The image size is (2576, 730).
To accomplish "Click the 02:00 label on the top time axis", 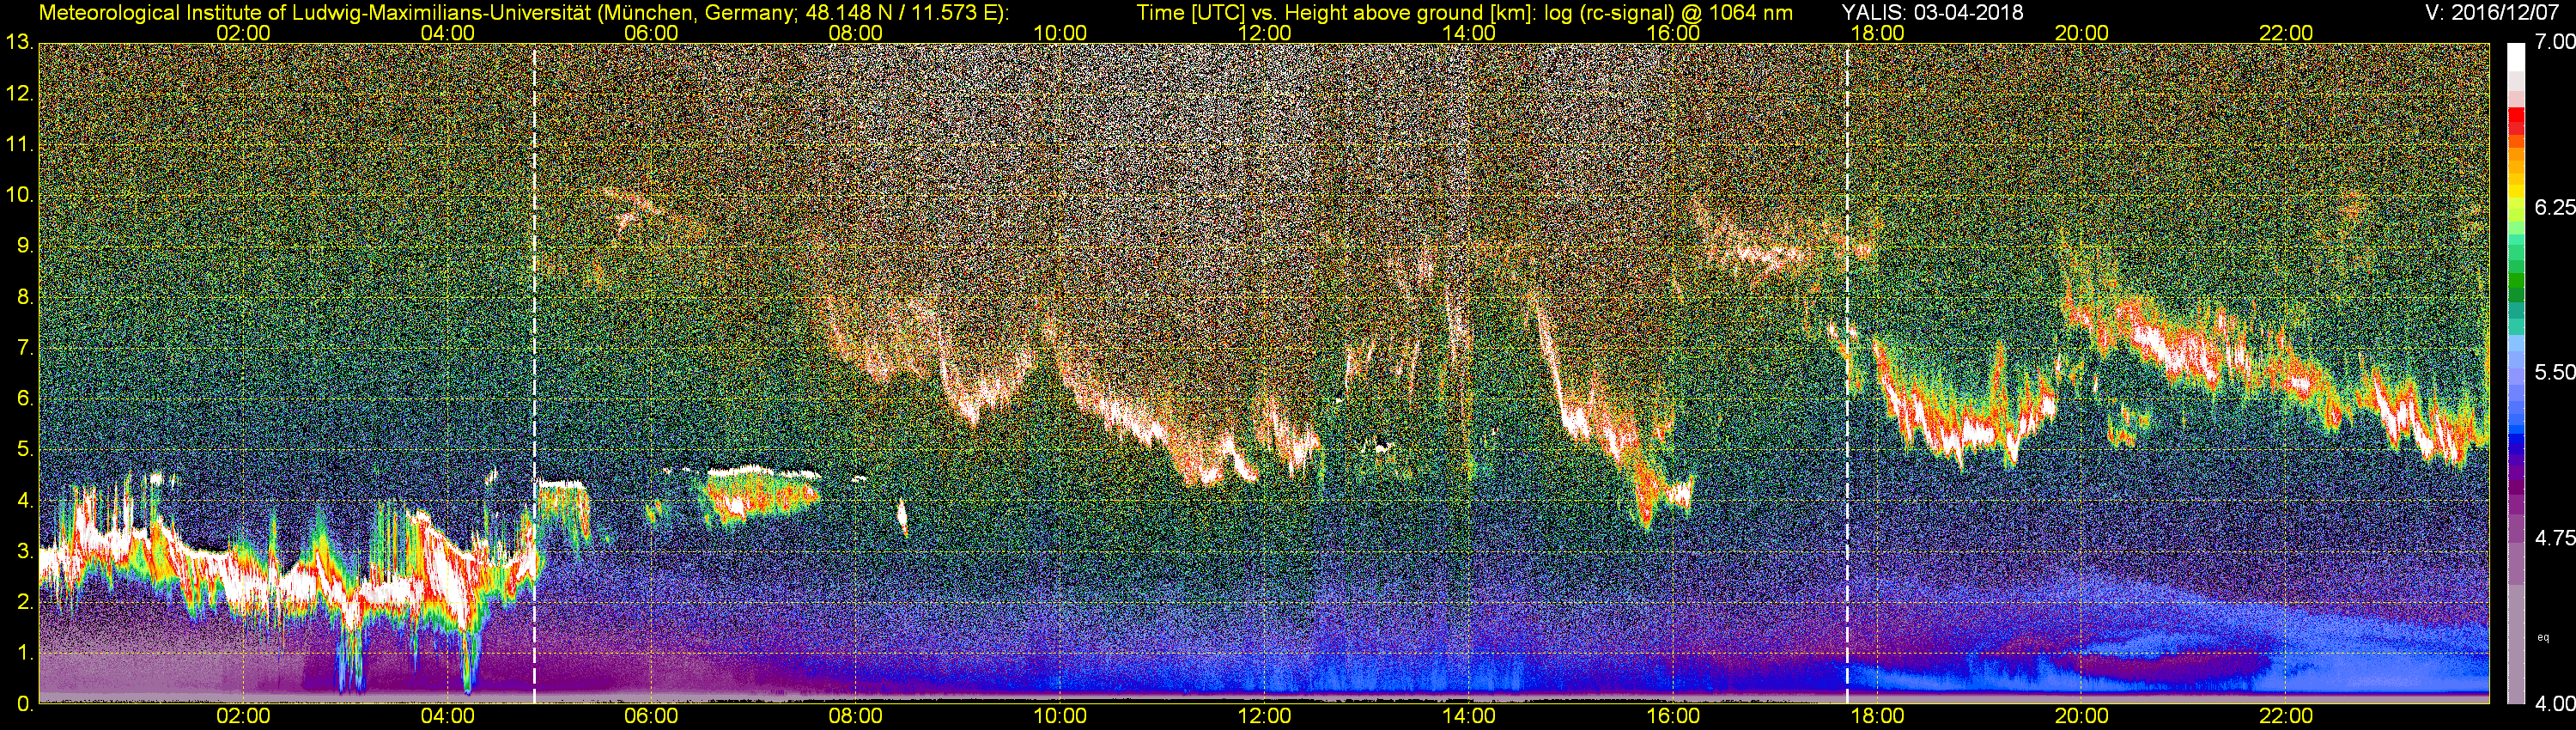I will pyautogui.click(x=243, y=33).
